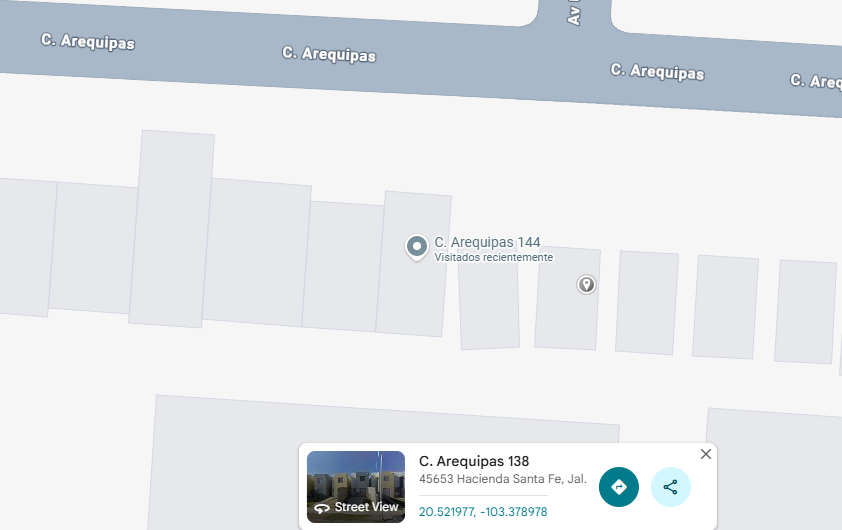Click the C. Arequipas 138 card title
Viewport: 842px width, 530px height.
(x=474, y=461)
